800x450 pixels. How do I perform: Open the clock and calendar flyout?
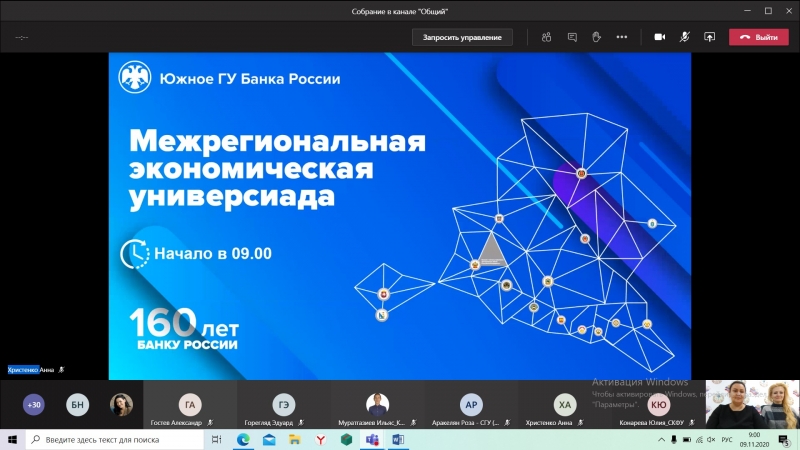pyautogui.click(x=754, y=440)
